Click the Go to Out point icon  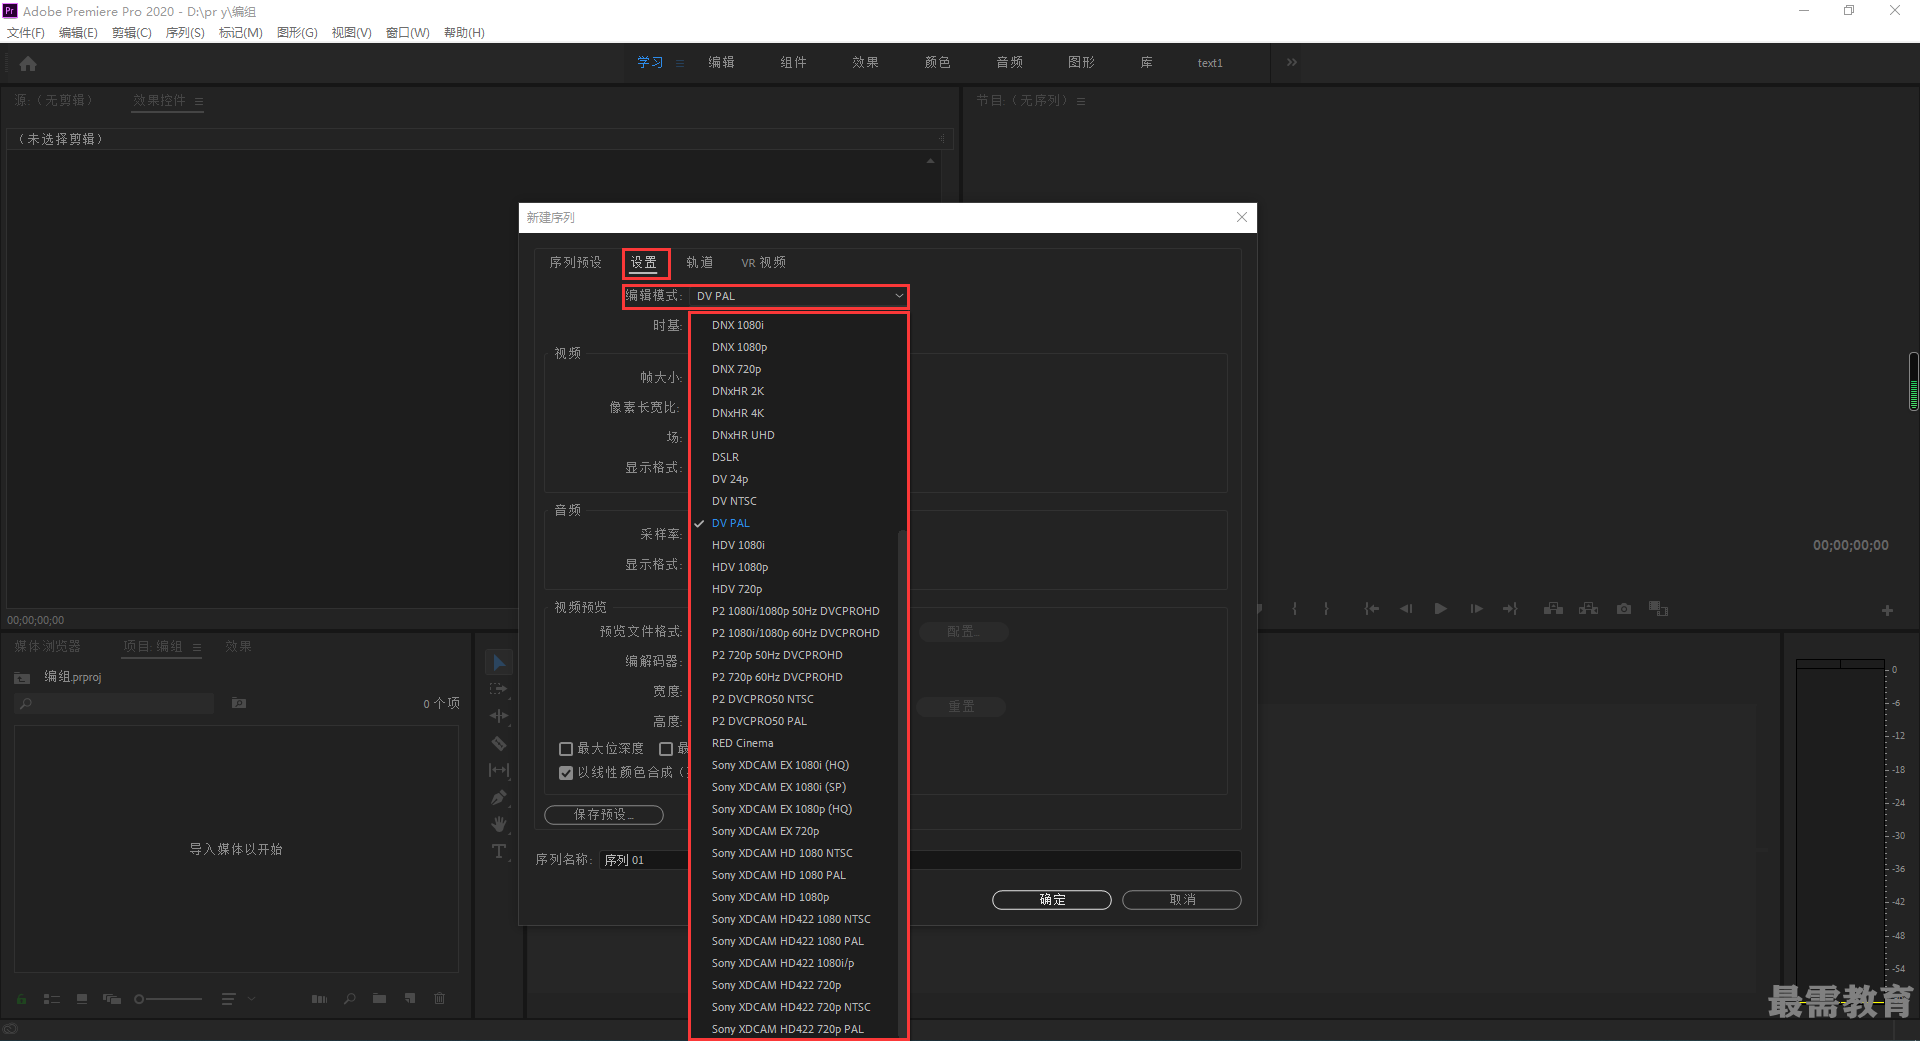point(1510,608)
